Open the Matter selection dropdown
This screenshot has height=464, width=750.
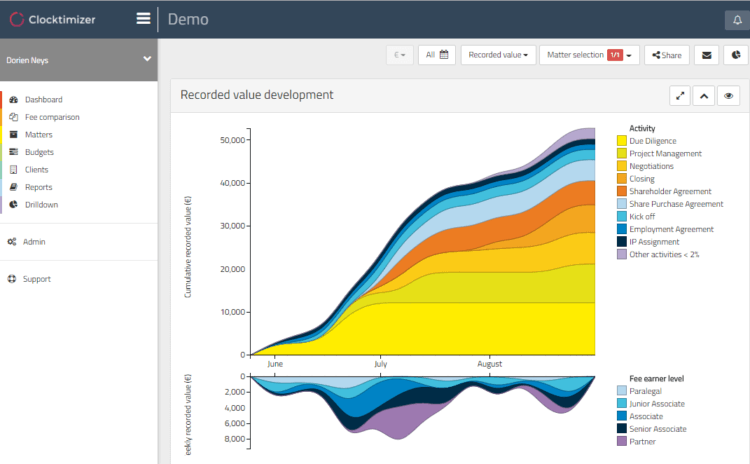coord(589,55)
